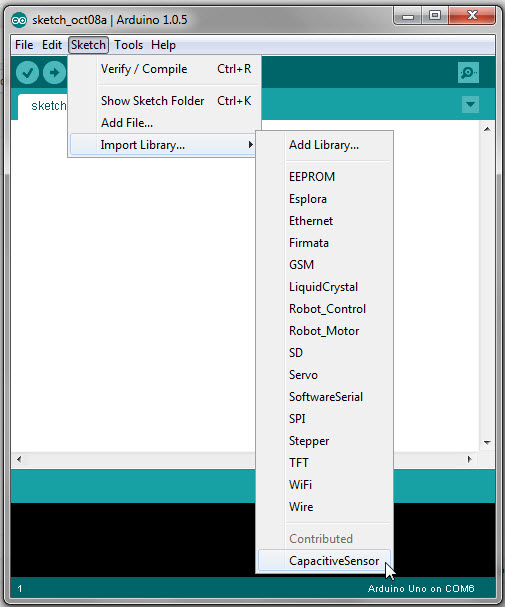Click the Verify checkmark toolbar icon
The height and width of the screenshot is (607, 505).
27,72
